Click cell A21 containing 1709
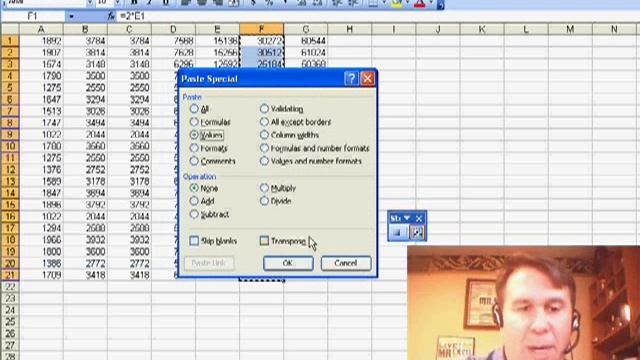 tap(41, 275)
